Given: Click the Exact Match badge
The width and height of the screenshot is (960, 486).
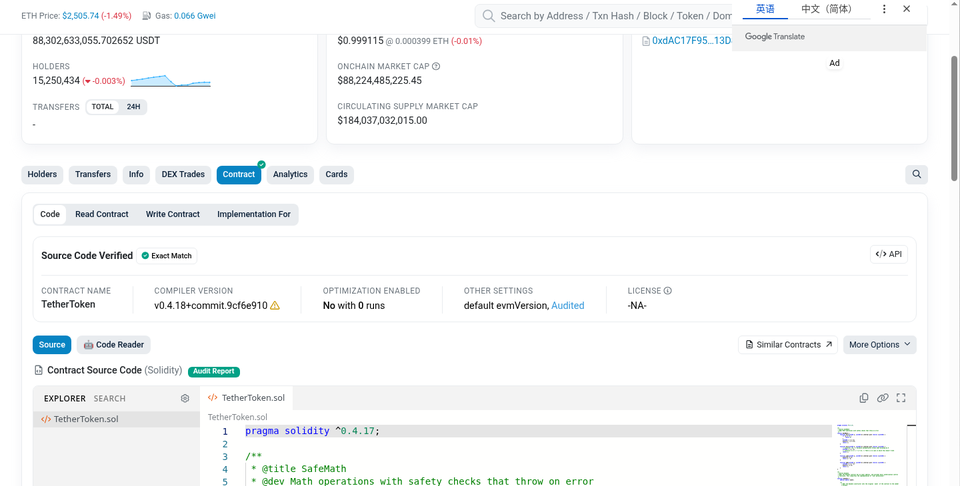Looking at the screenshot, I should [x=167, y=256].
